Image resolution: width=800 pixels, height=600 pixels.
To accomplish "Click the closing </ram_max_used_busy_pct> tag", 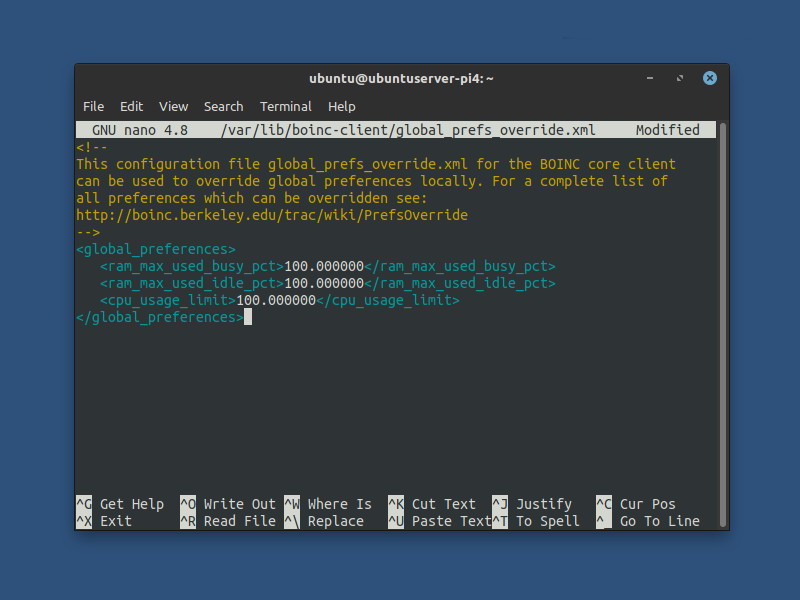I will coord(460,266).
